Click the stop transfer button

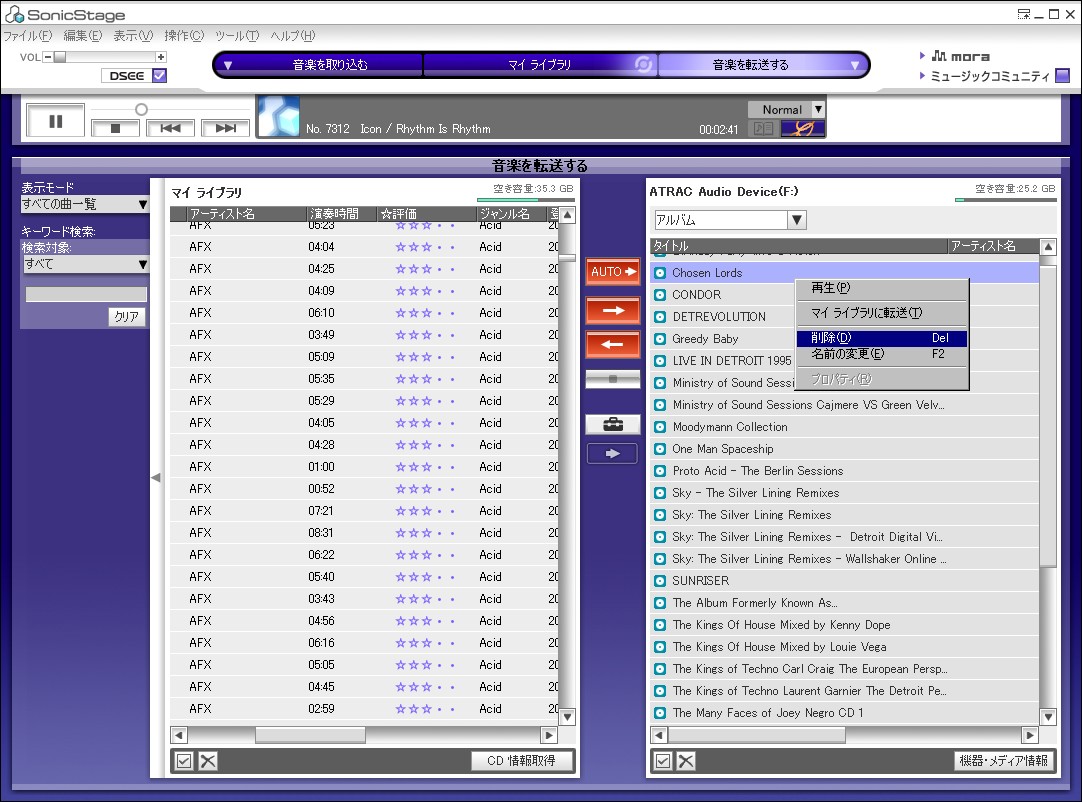(x=613, y=379)
